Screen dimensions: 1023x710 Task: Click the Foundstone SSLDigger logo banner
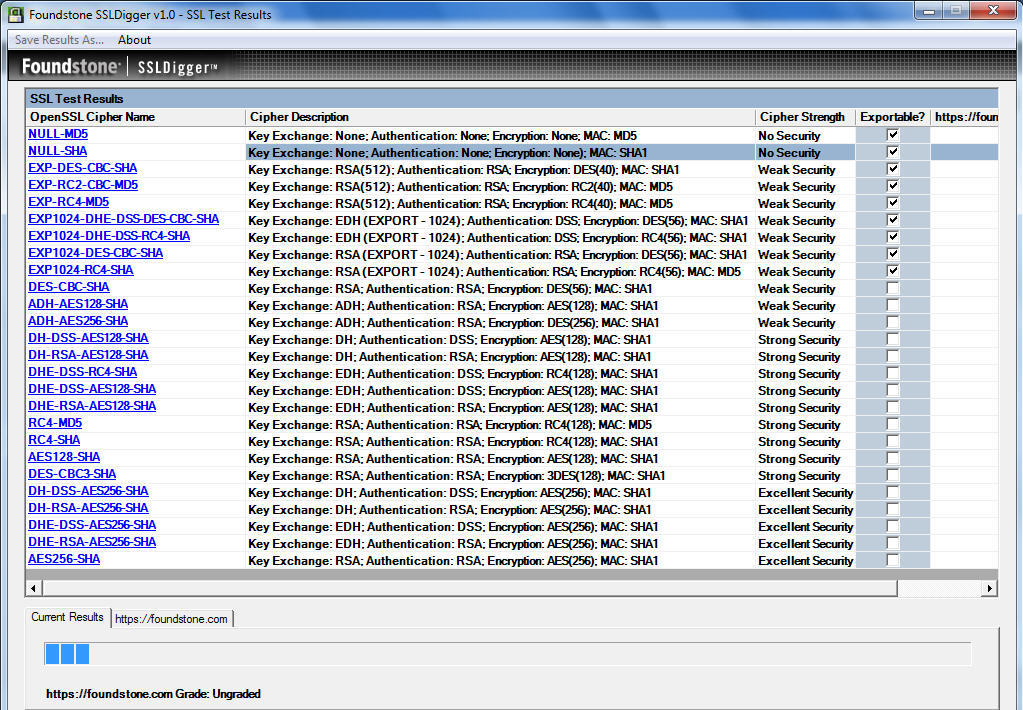pyautogui.click(x=120, y=67)
